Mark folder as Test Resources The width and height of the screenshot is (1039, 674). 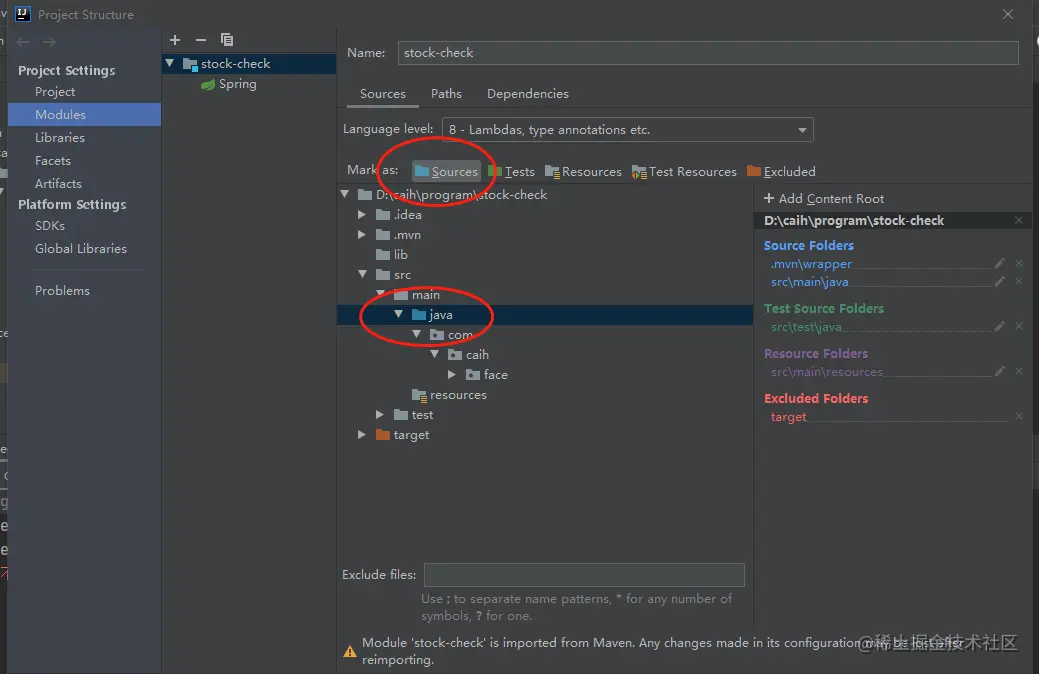click(684, 172)
